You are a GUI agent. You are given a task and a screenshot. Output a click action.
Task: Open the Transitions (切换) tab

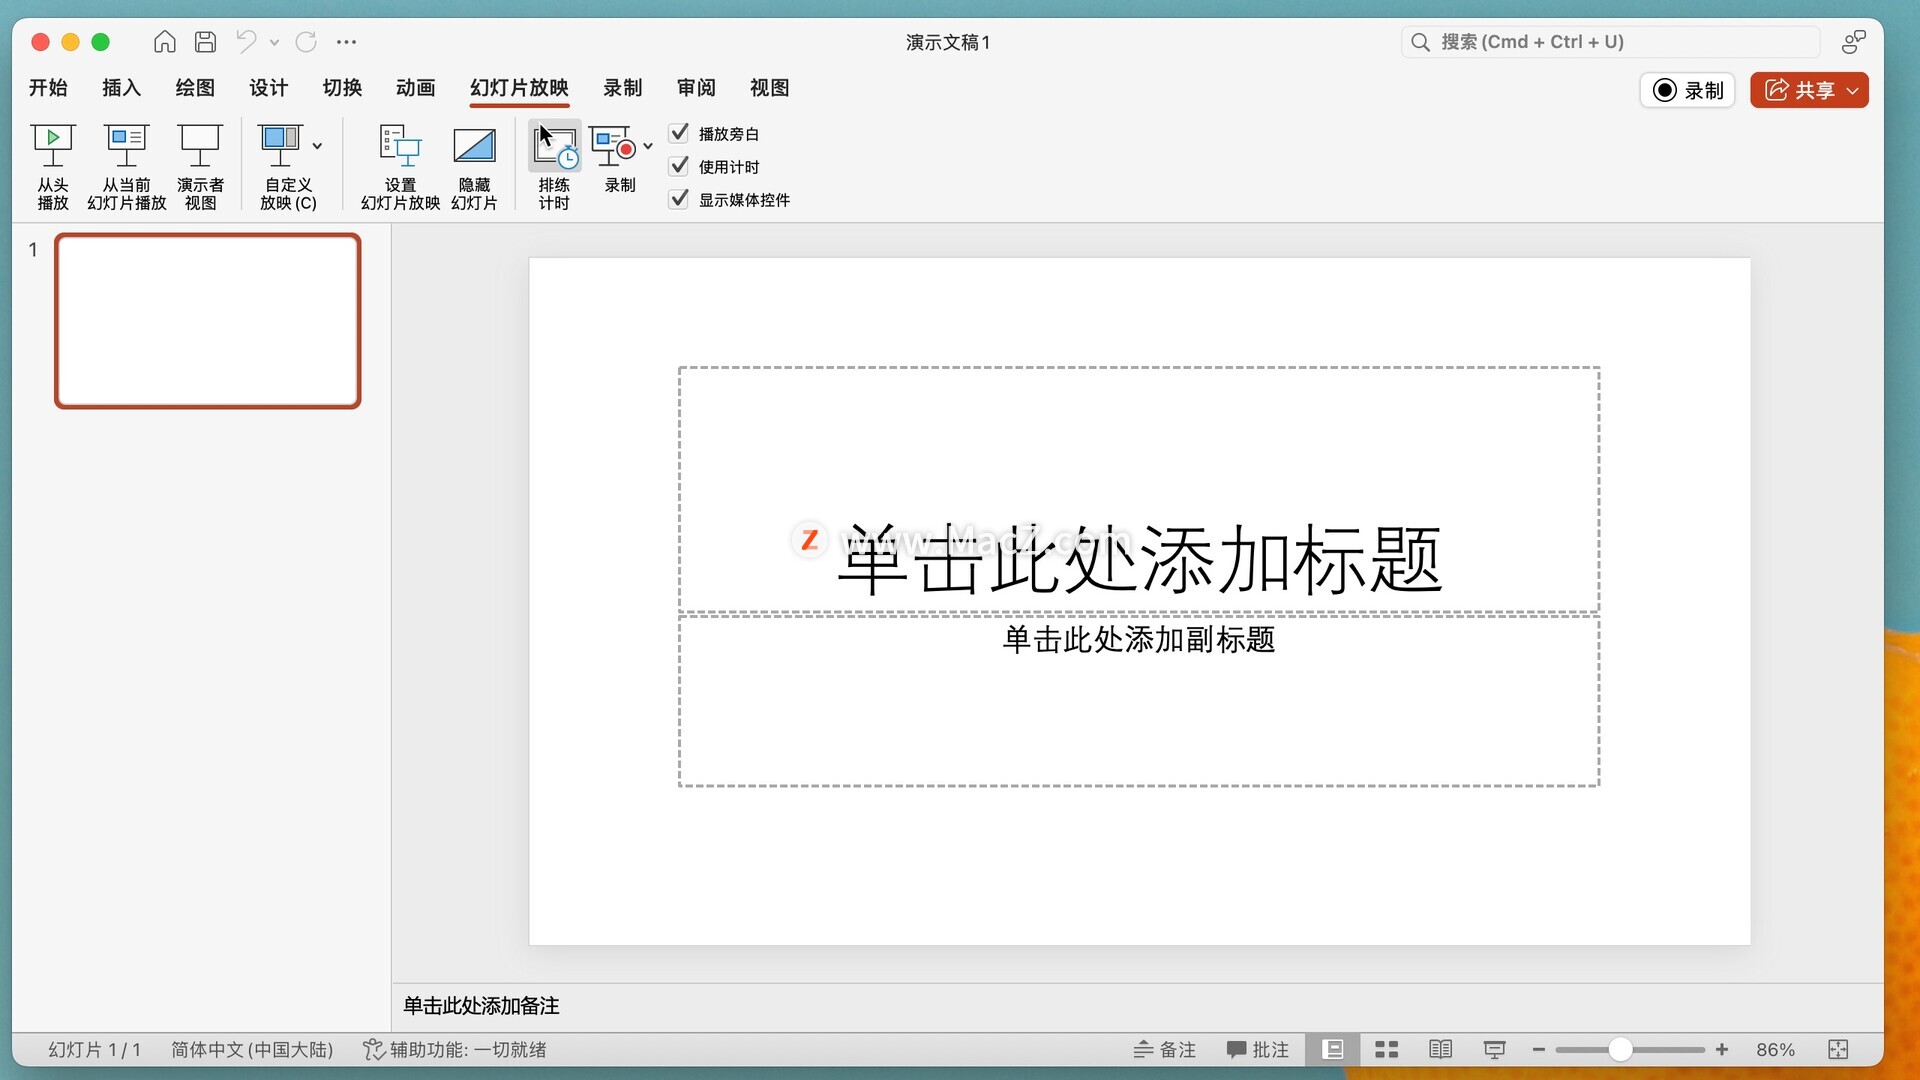coord(342,88)
